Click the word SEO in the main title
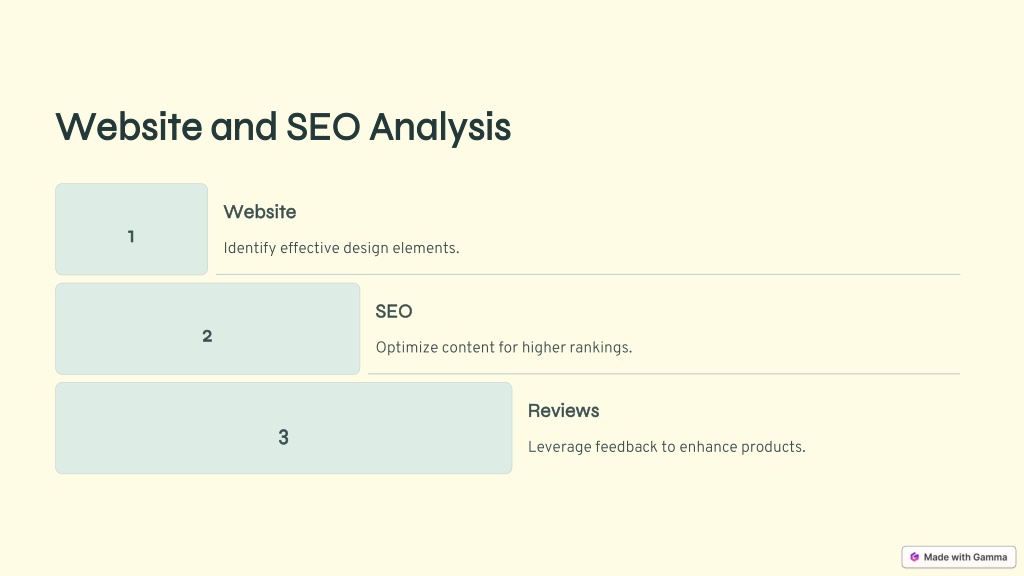The image size is (1024, 576). pyautogui.click(x=323, y=127)
